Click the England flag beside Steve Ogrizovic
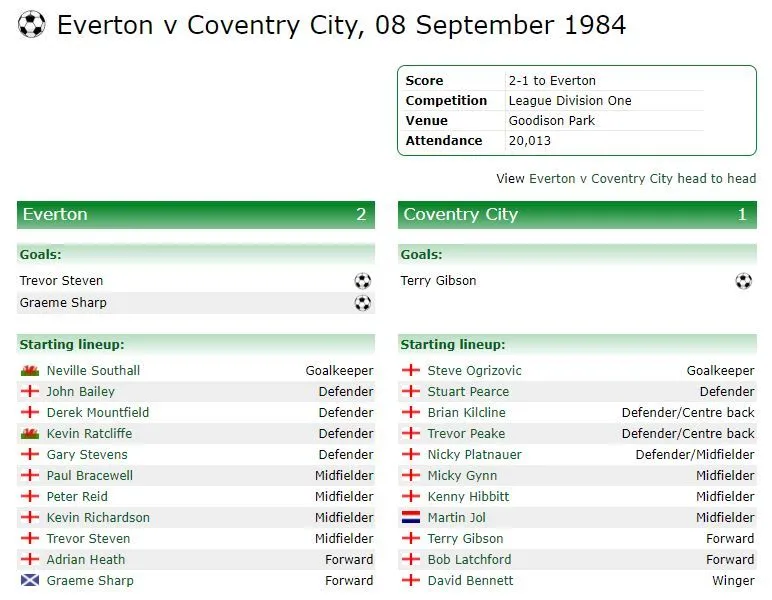772x600 pixels. 411,371
